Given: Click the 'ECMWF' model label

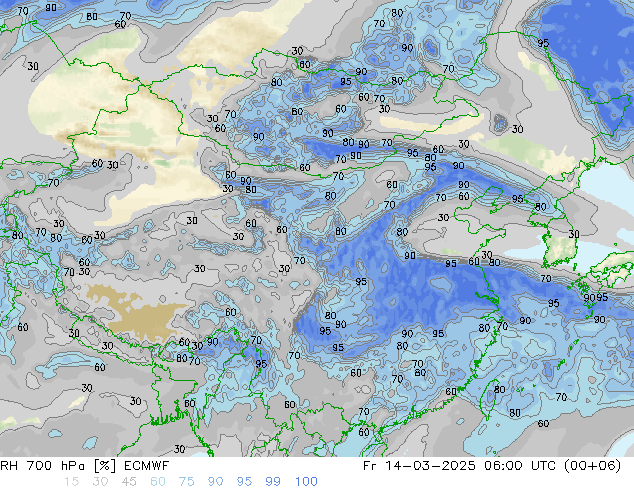Looking at the screenshot, I should 146,466.
